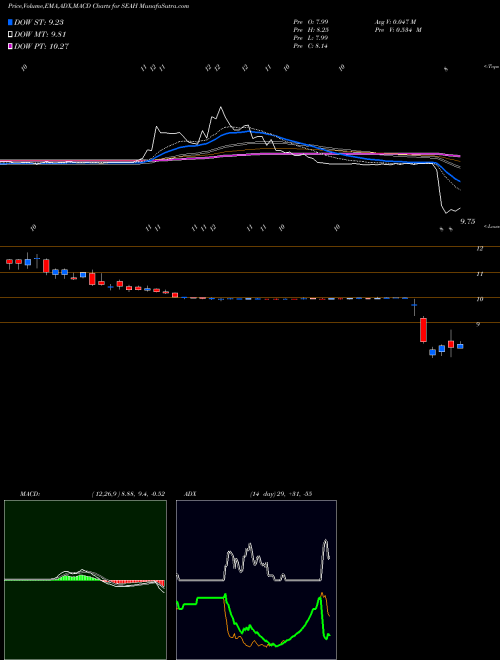Click the 'Pre V: 0.334 M' value

398,30
